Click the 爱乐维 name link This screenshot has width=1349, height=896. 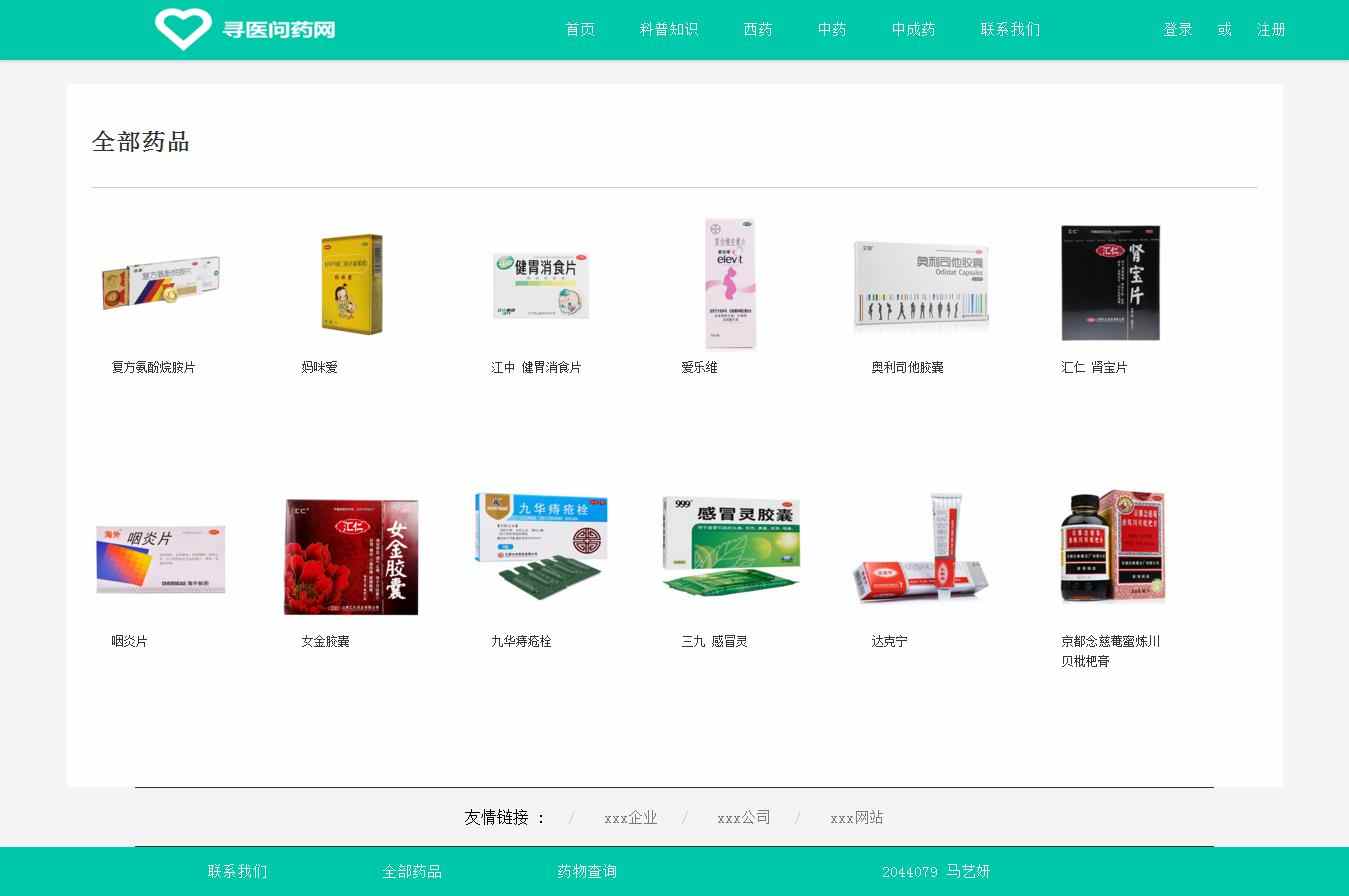click(699, 368)
